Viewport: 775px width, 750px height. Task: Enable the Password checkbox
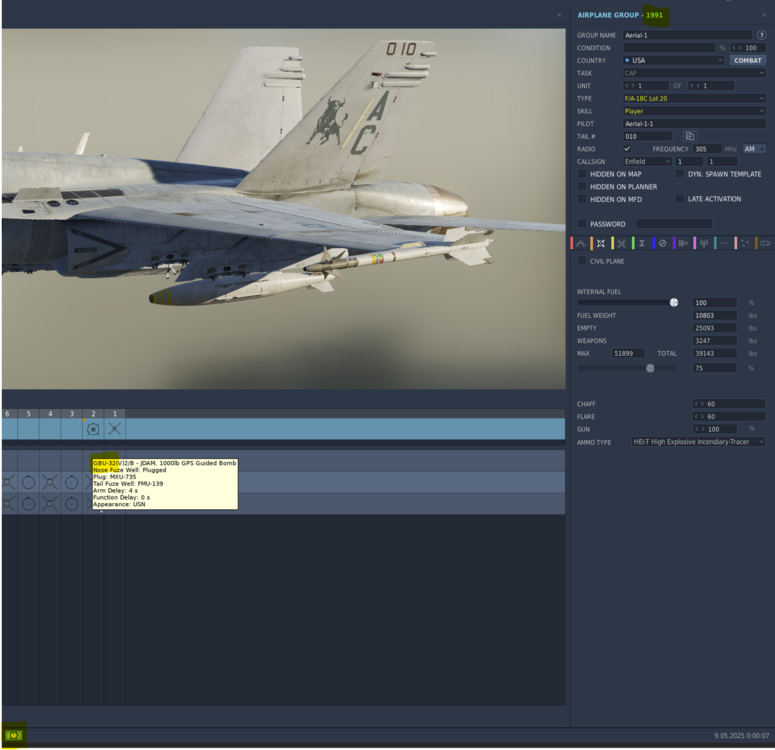[582, 224]
